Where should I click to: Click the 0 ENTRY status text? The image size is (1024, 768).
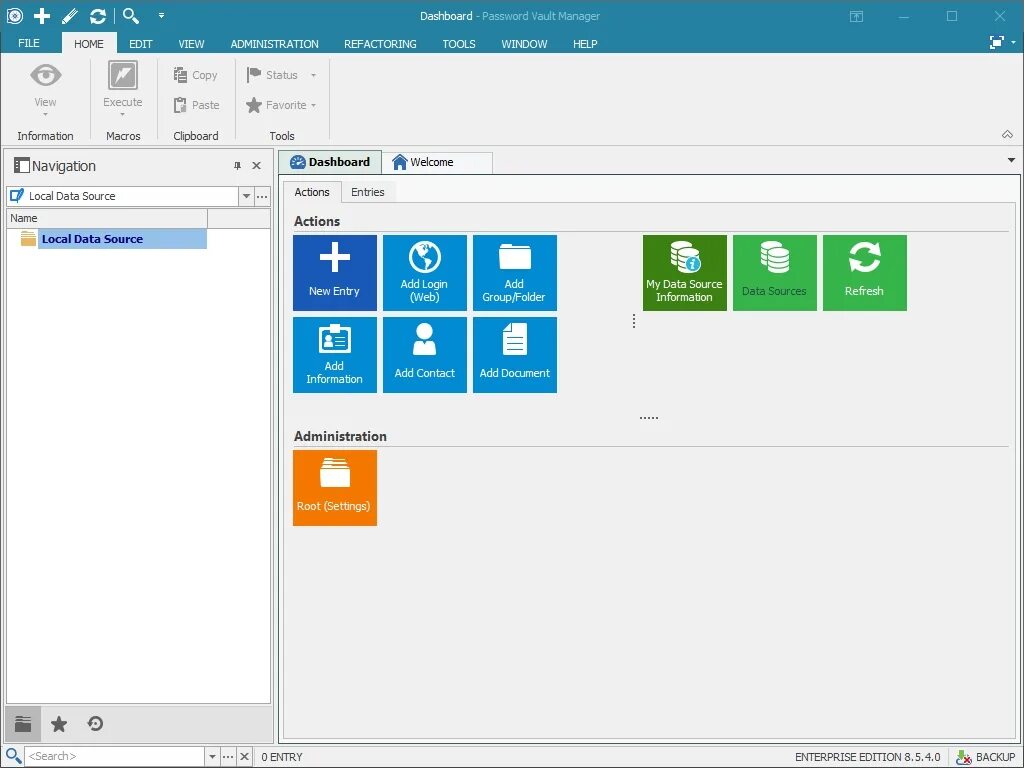282,757
